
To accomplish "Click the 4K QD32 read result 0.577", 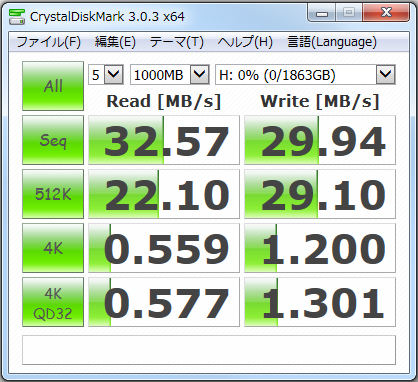I will click(x=164, y=302).
